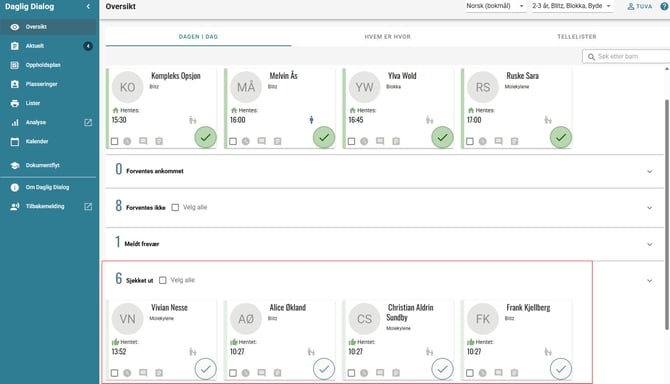670x384 pixels.
Task: Click green check button on Ruske Sara
Action: (x=561, y=138)
